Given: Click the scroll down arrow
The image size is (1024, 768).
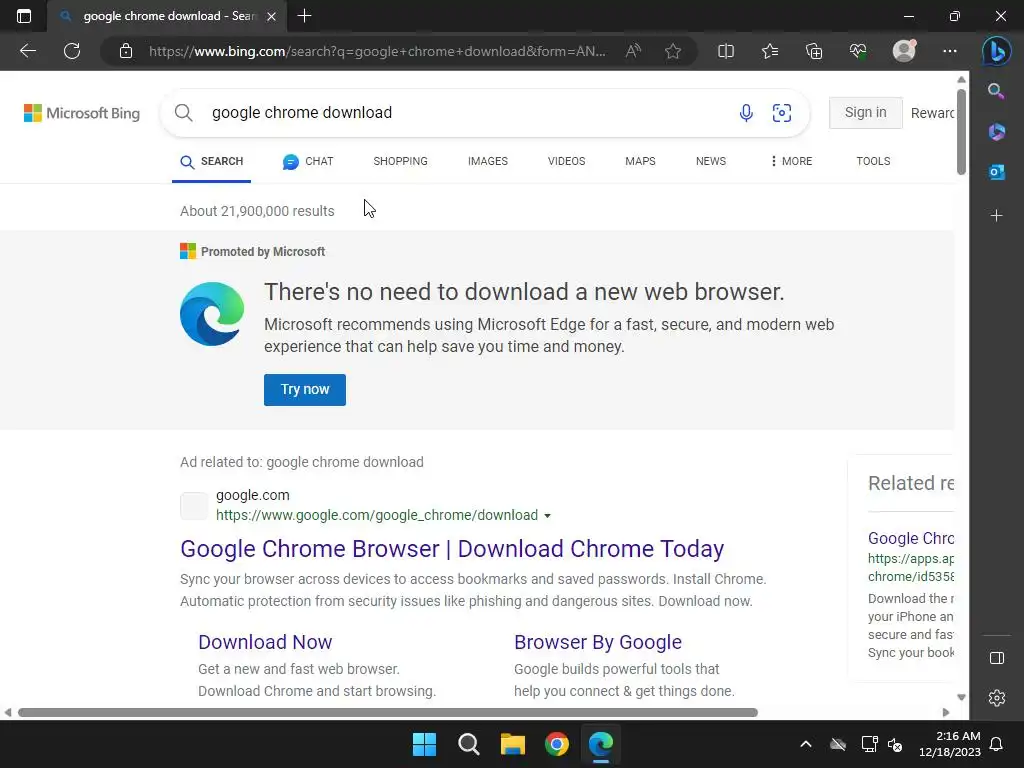Looking at the screenshot, I should pos(961,697).
